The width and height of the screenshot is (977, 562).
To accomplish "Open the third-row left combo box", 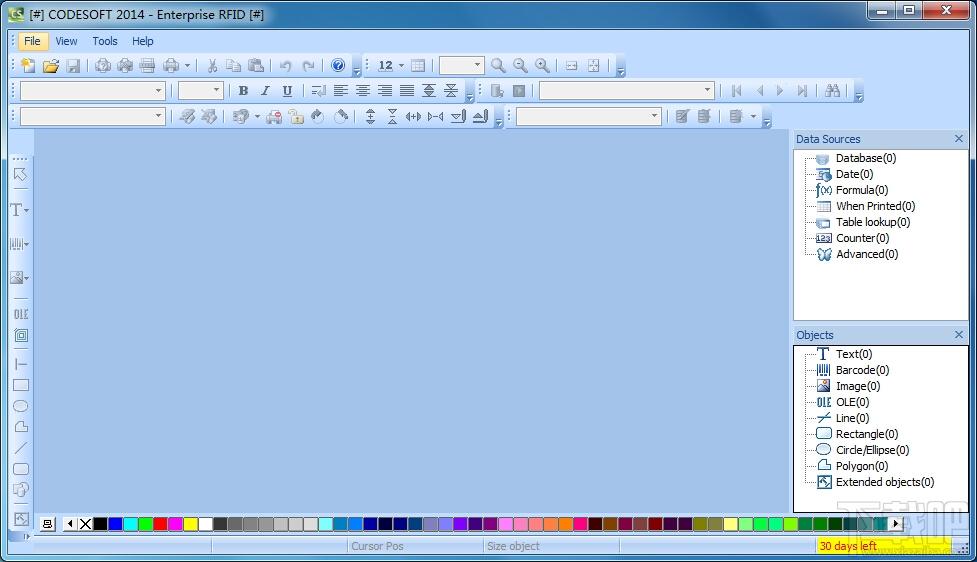I will (x=92, y=117).
